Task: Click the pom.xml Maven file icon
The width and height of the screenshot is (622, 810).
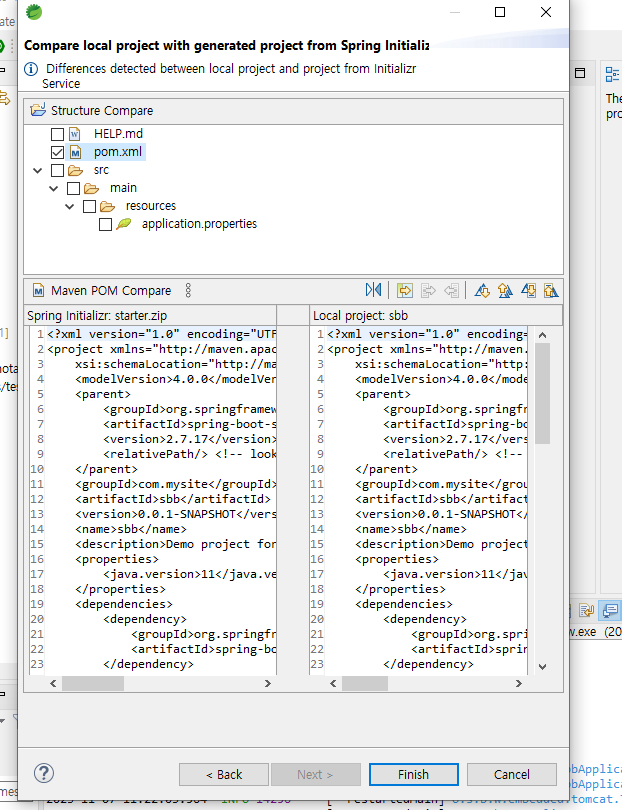Action: point(75,152)
